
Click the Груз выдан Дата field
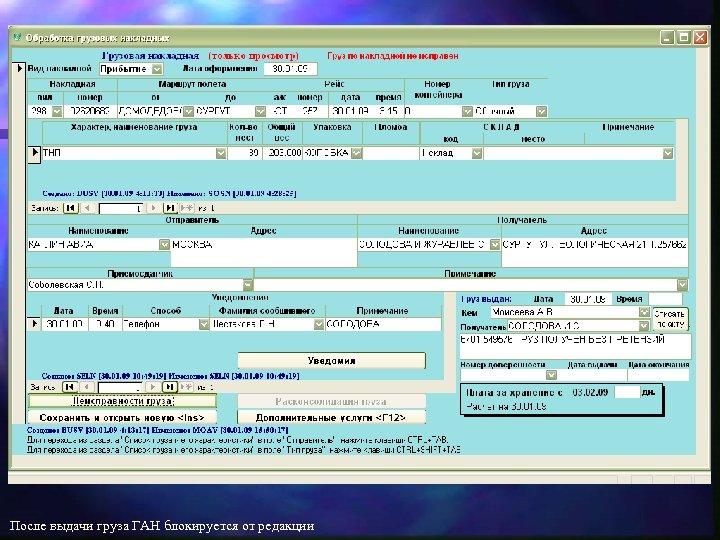coord(588,299)
